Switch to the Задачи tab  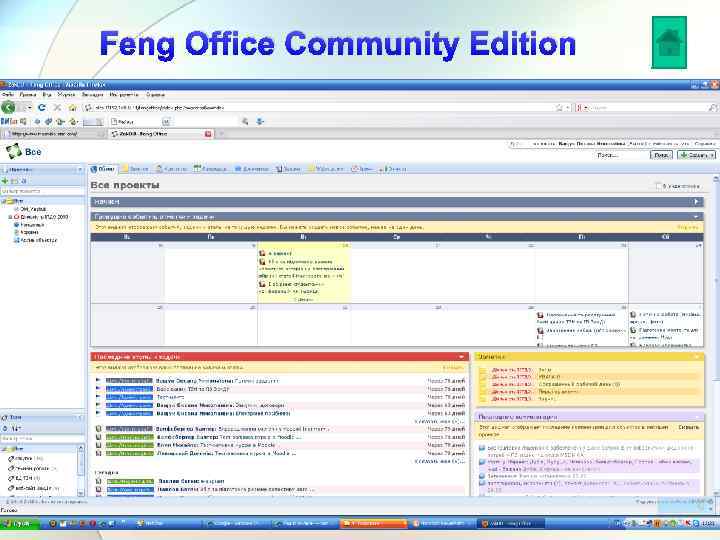pos(288,169)
